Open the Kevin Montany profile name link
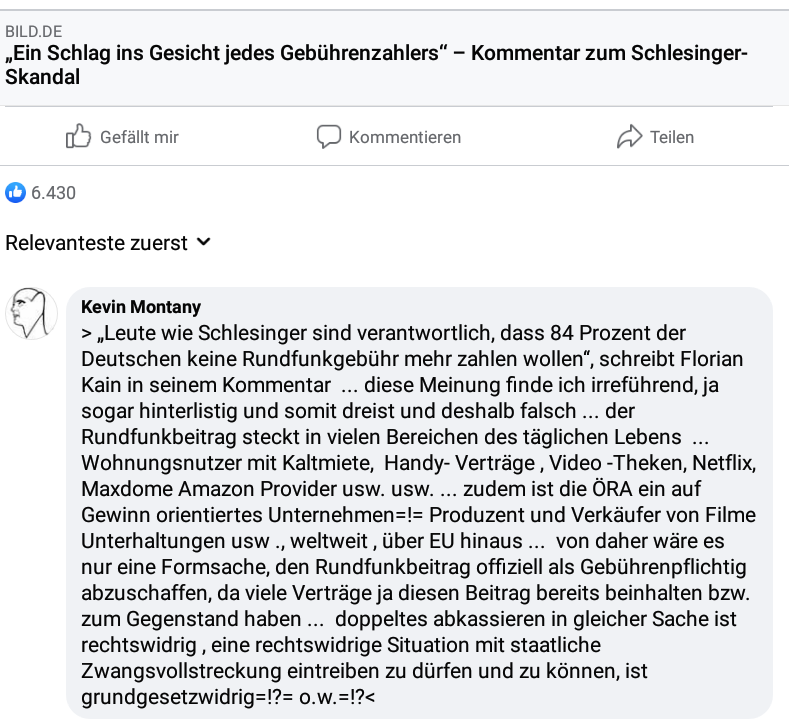 [141, 306]
